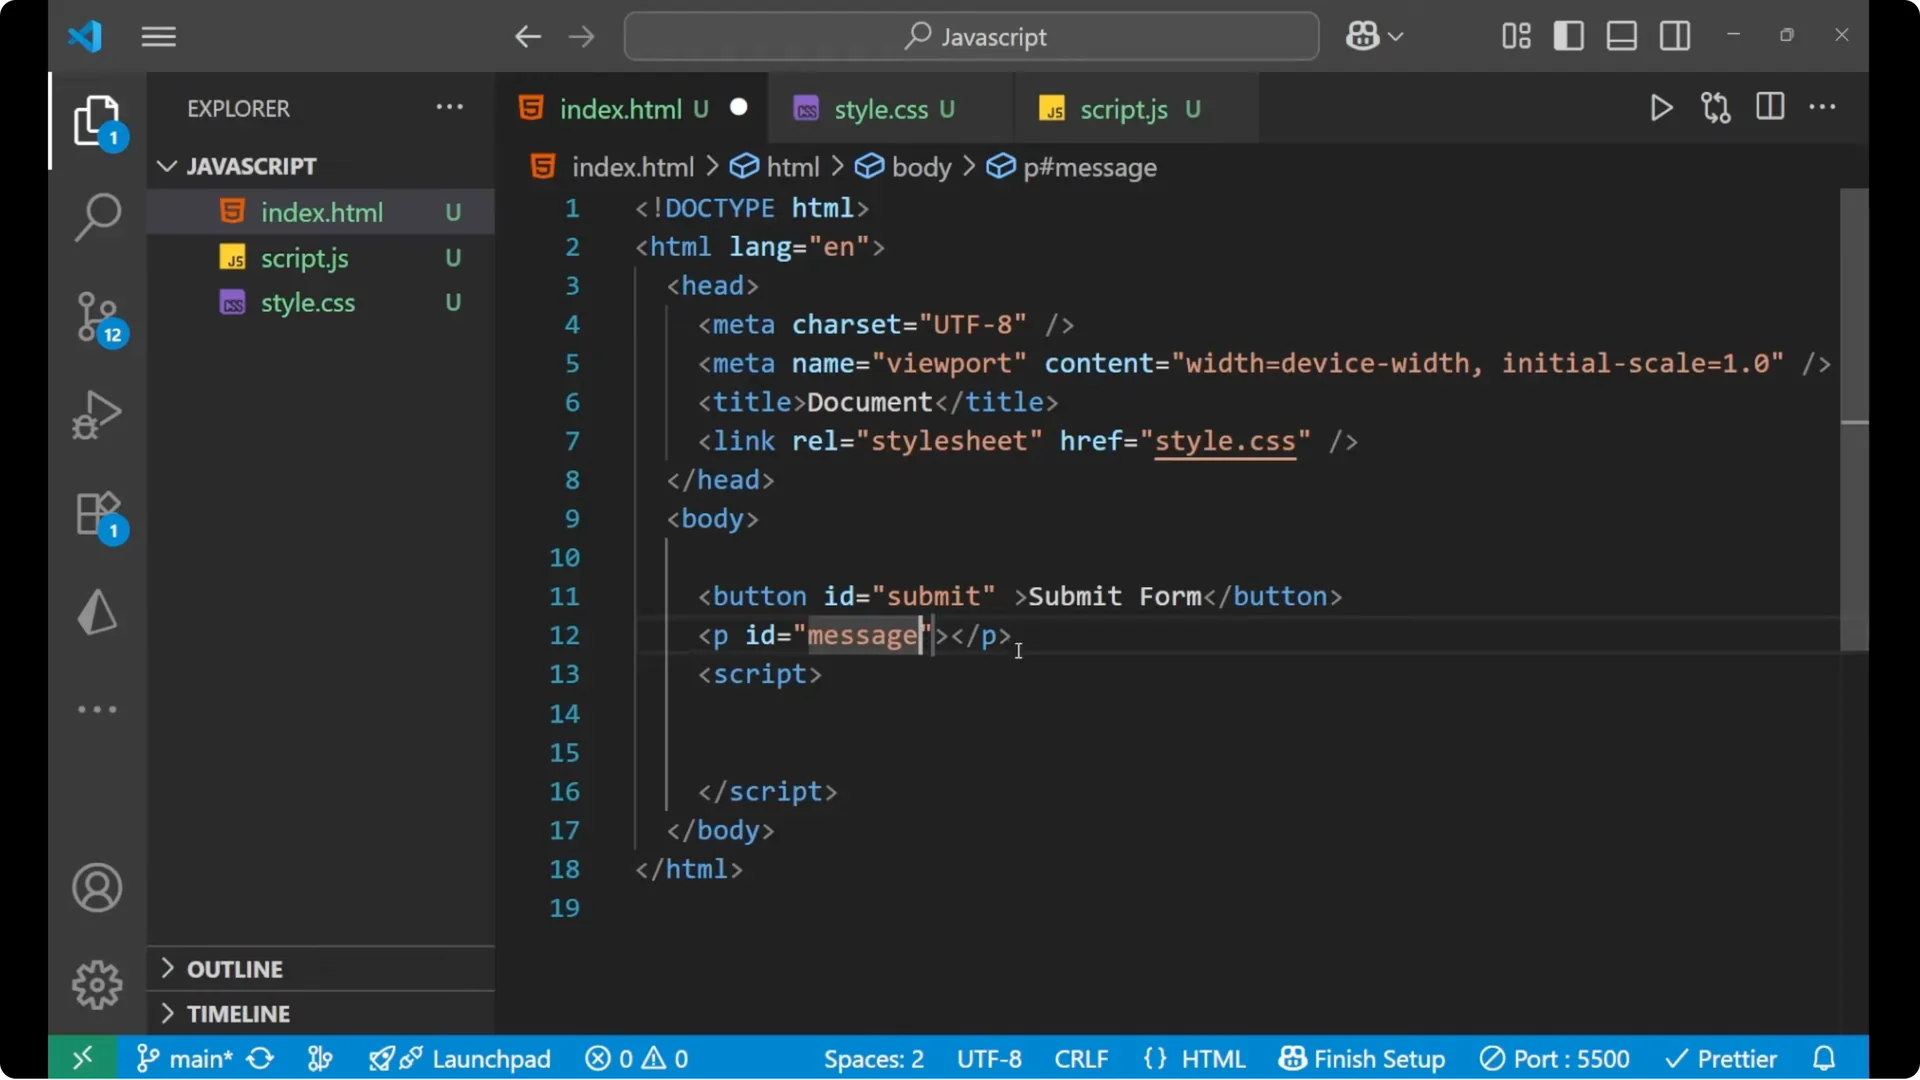Expand the OUTLINE section
Image resolution: width=1920 pixels, height=1080 pixels.
(233, 968)
